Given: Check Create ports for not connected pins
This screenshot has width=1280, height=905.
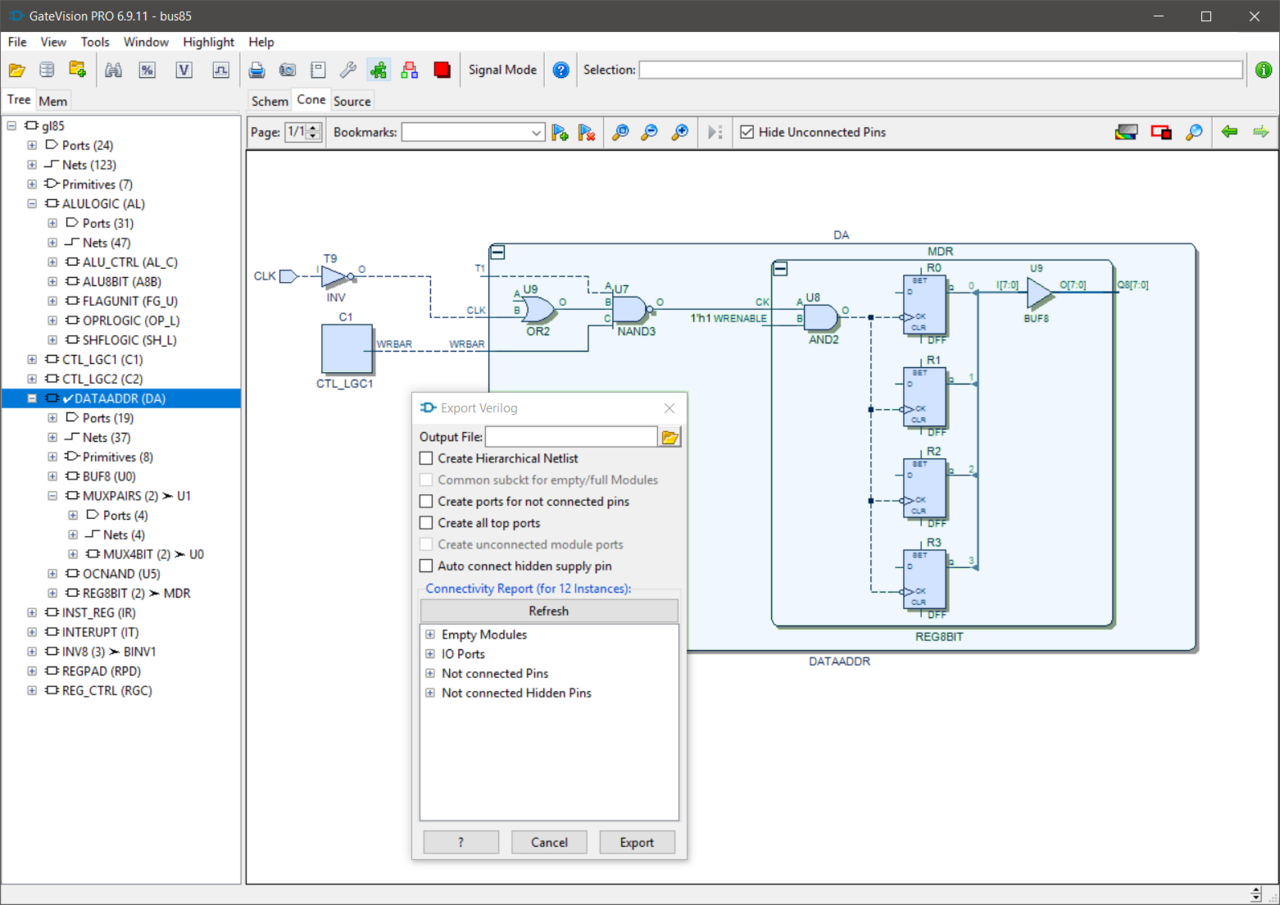Looking at the screenshot, I should coord(426,501).
